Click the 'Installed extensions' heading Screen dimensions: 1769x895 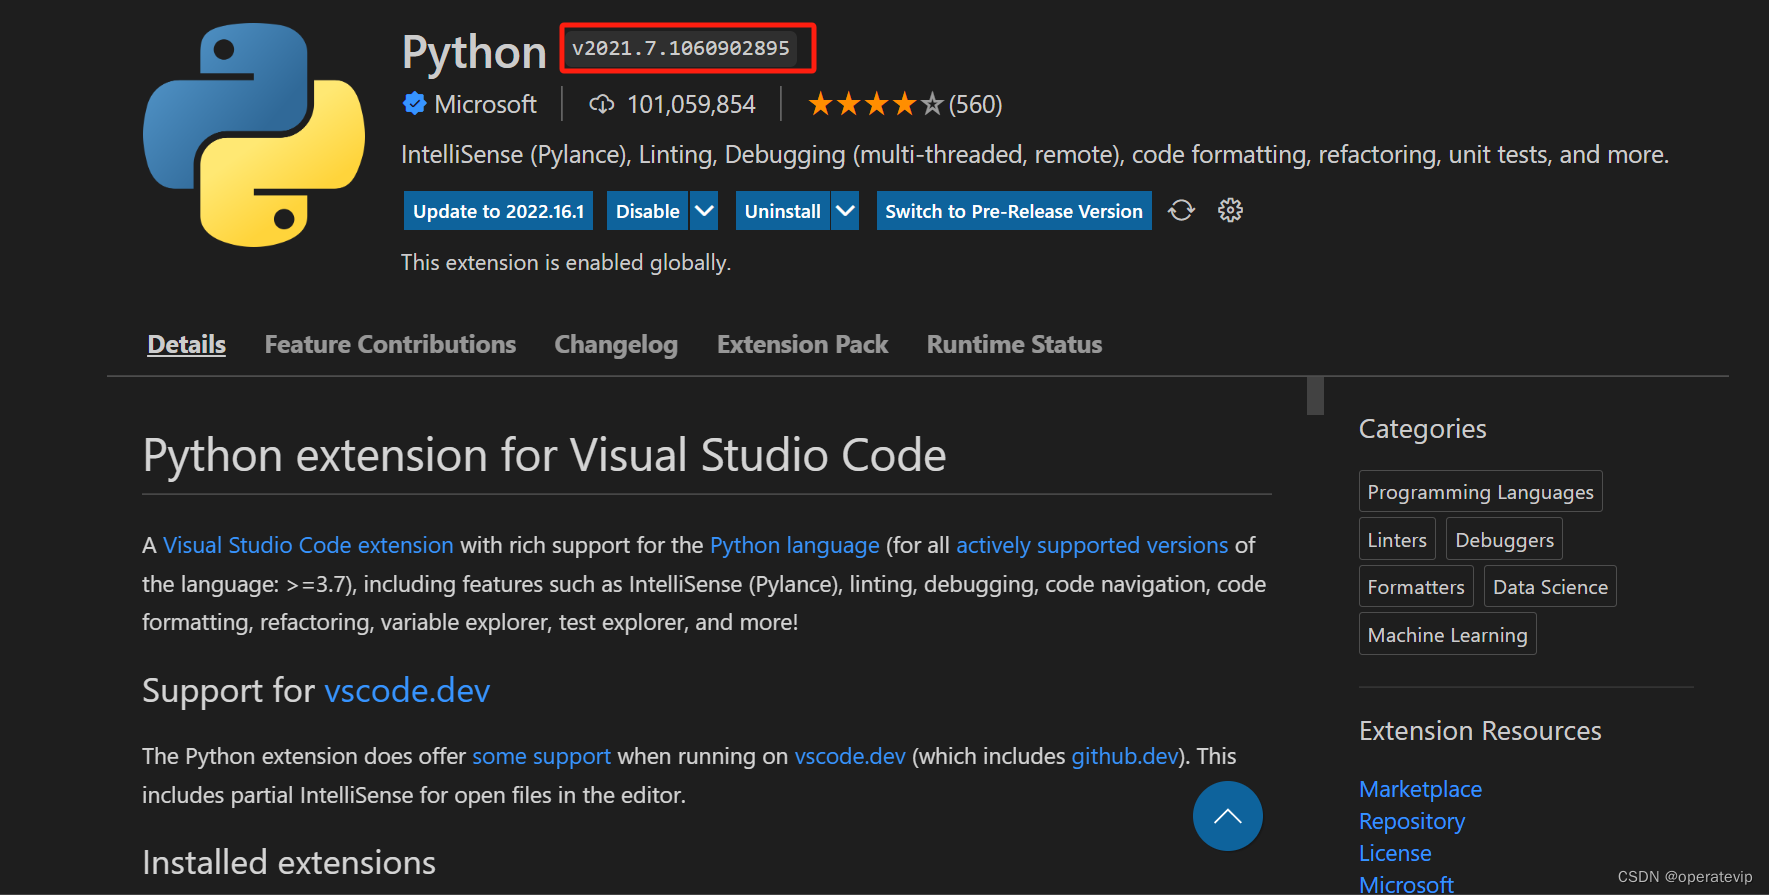[x=289, y=862]
